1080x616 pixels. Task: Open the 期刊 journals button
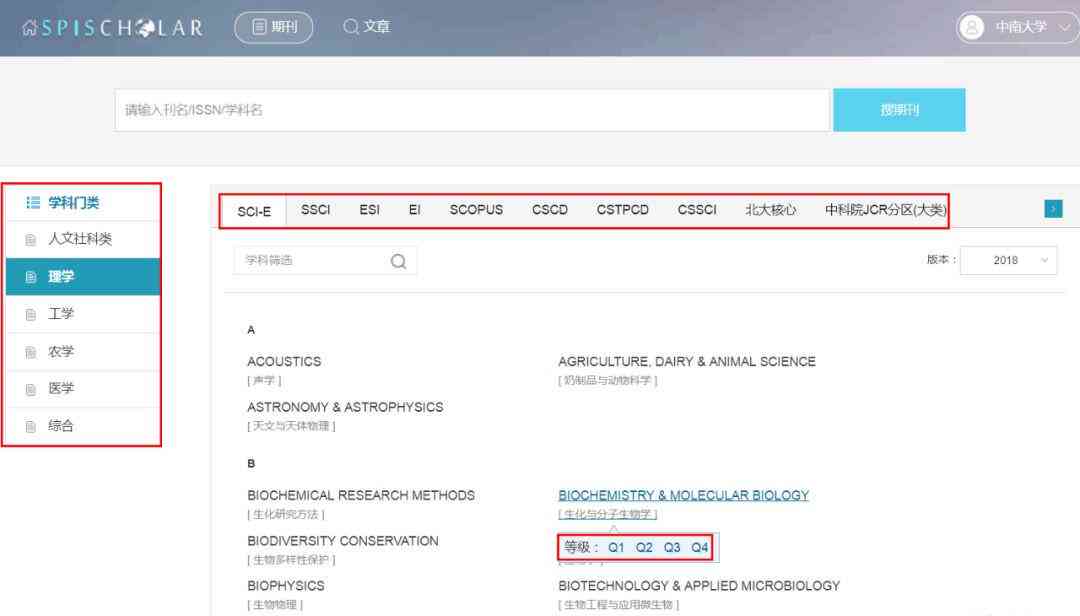point(274,27)
